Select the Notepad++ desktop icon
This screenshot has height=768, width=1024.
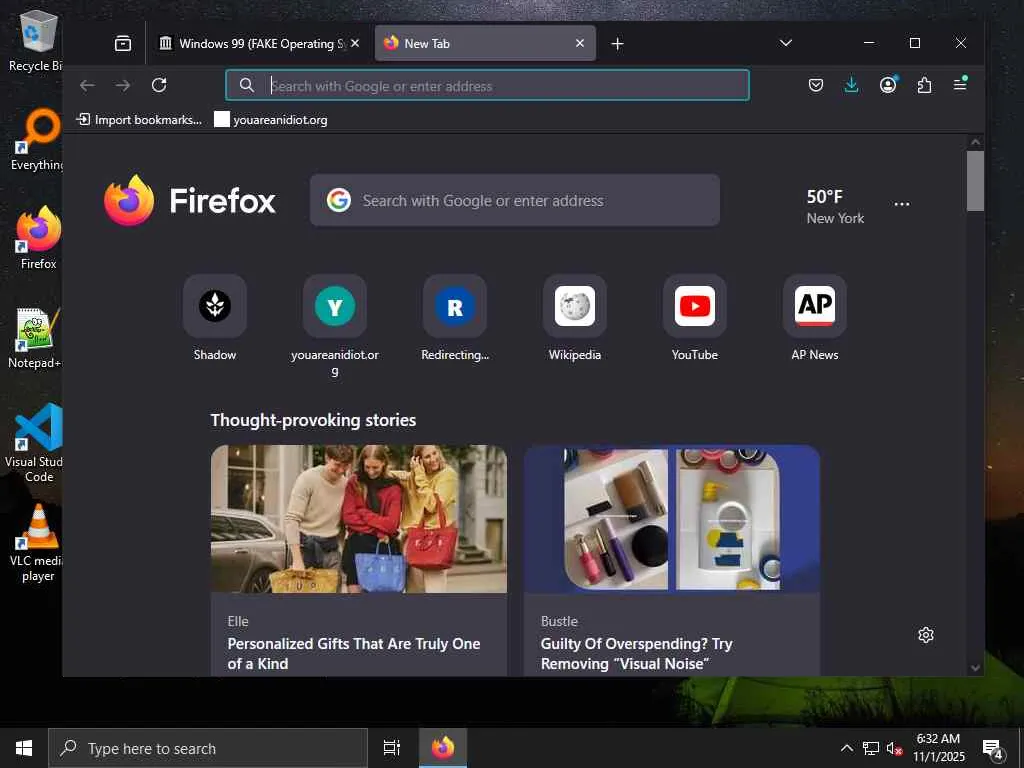[35, 338]
